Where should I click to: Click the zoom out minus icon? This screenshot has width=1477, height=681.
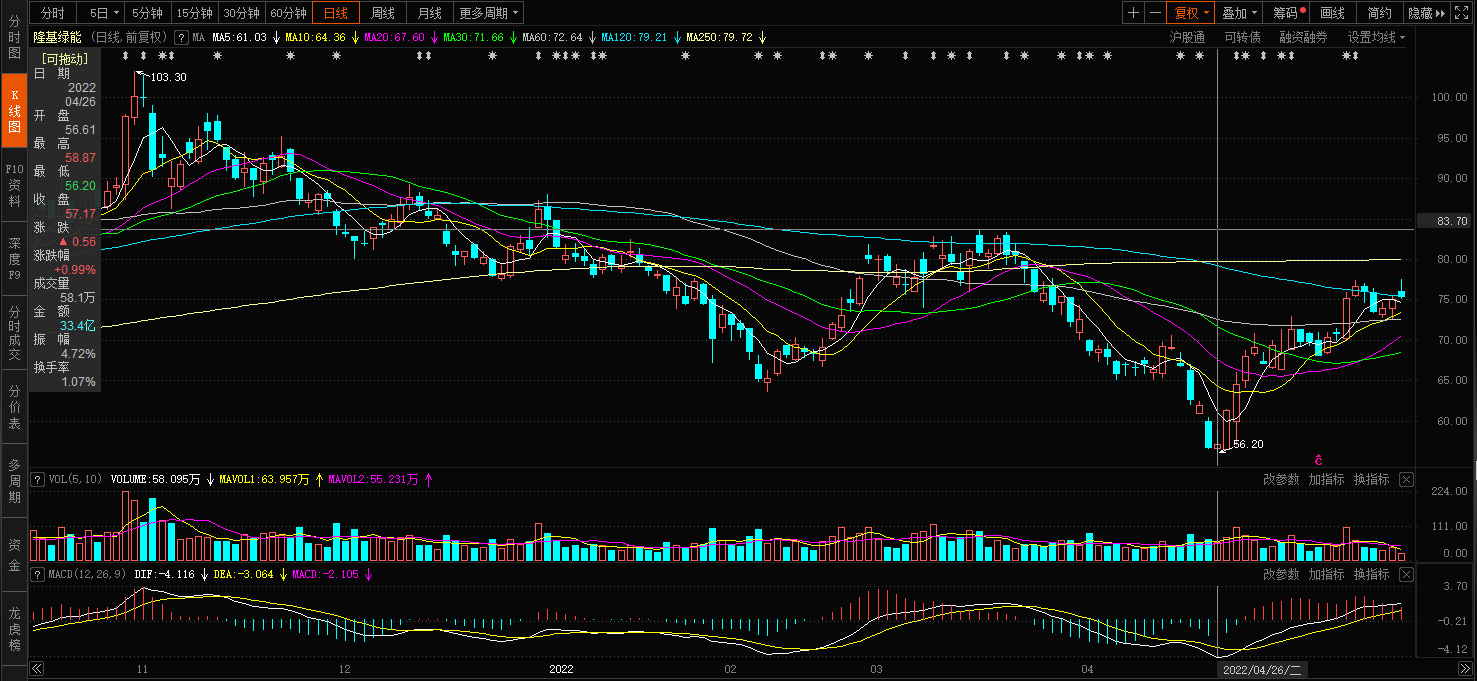[x=1155, y=13]
